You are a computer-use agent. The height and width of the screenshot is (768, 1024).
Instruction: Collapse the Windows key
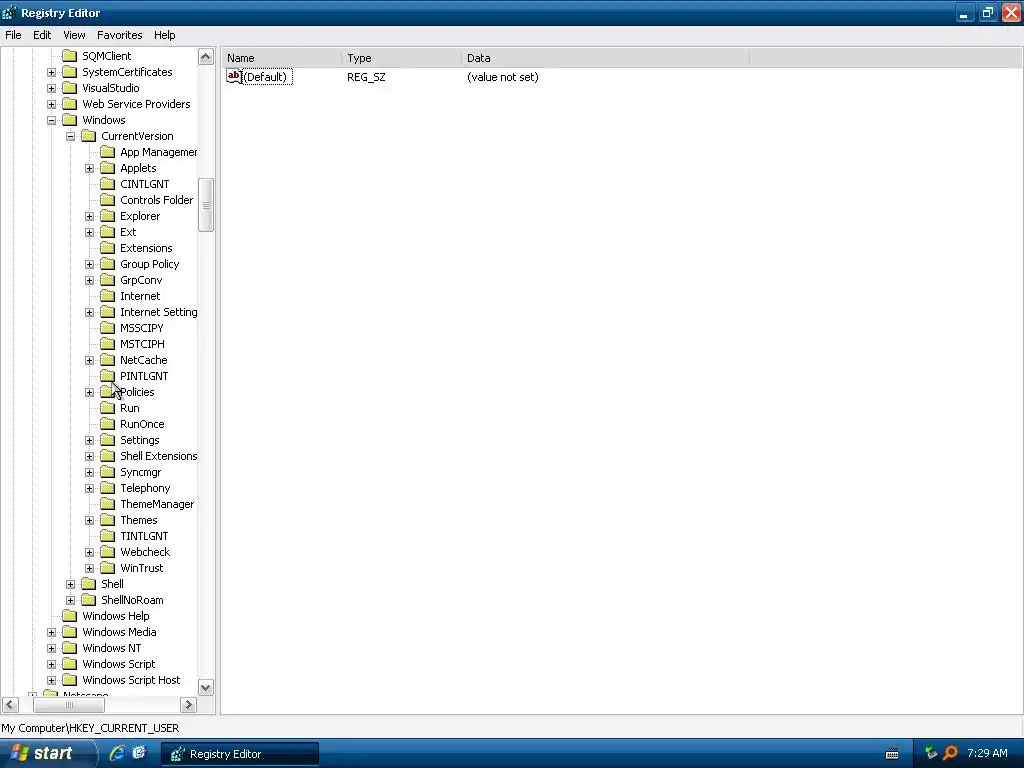[52, 120]
